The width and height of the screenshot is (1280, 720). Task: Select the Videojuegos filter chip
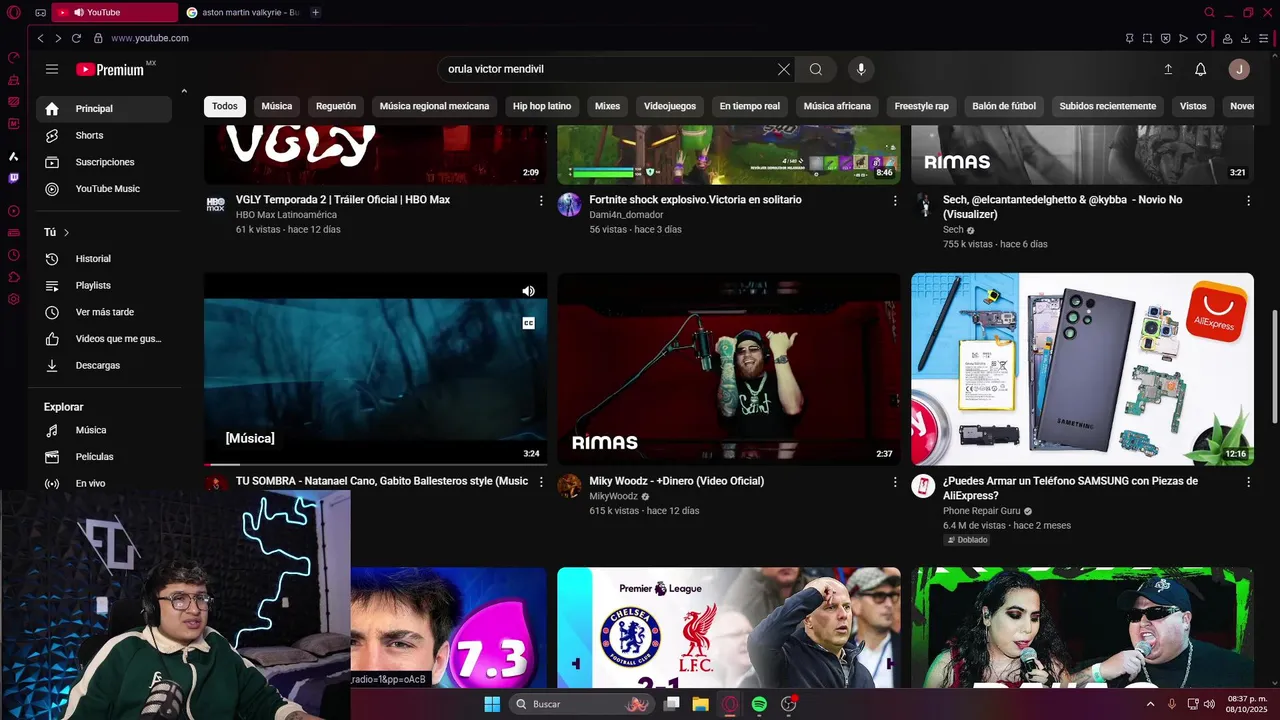670,106
